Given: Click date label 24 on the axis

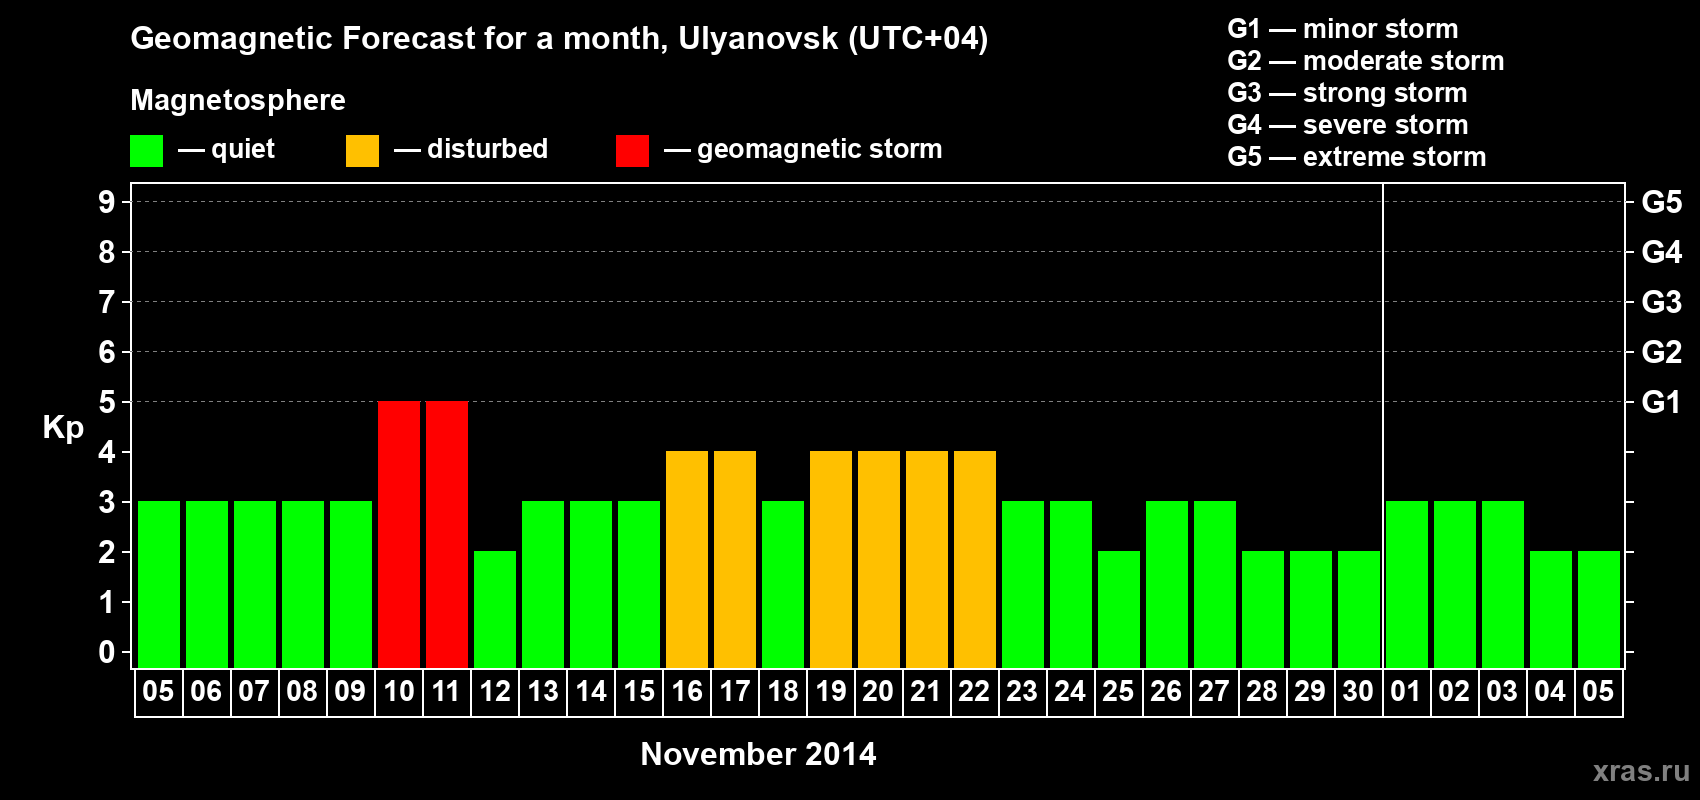Looking at the screenshot, I should point(1070,692).
